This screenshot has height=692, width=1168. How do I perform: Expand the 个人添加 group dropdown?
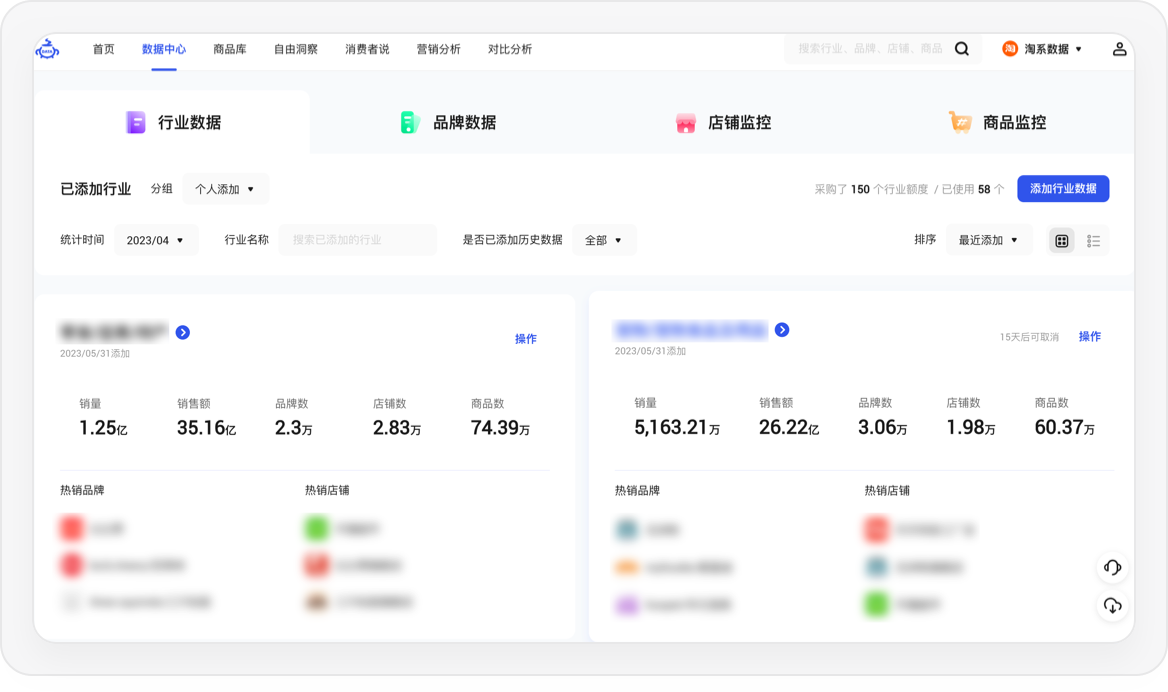click(x=225, y=189)
